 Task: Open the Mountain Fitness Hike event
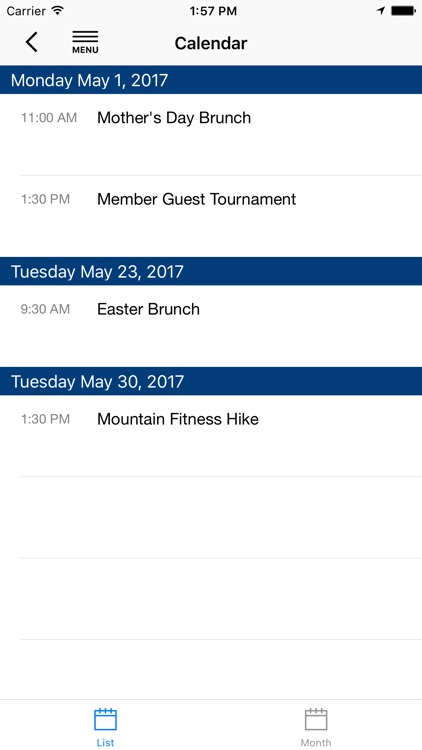tap(211, 436)
